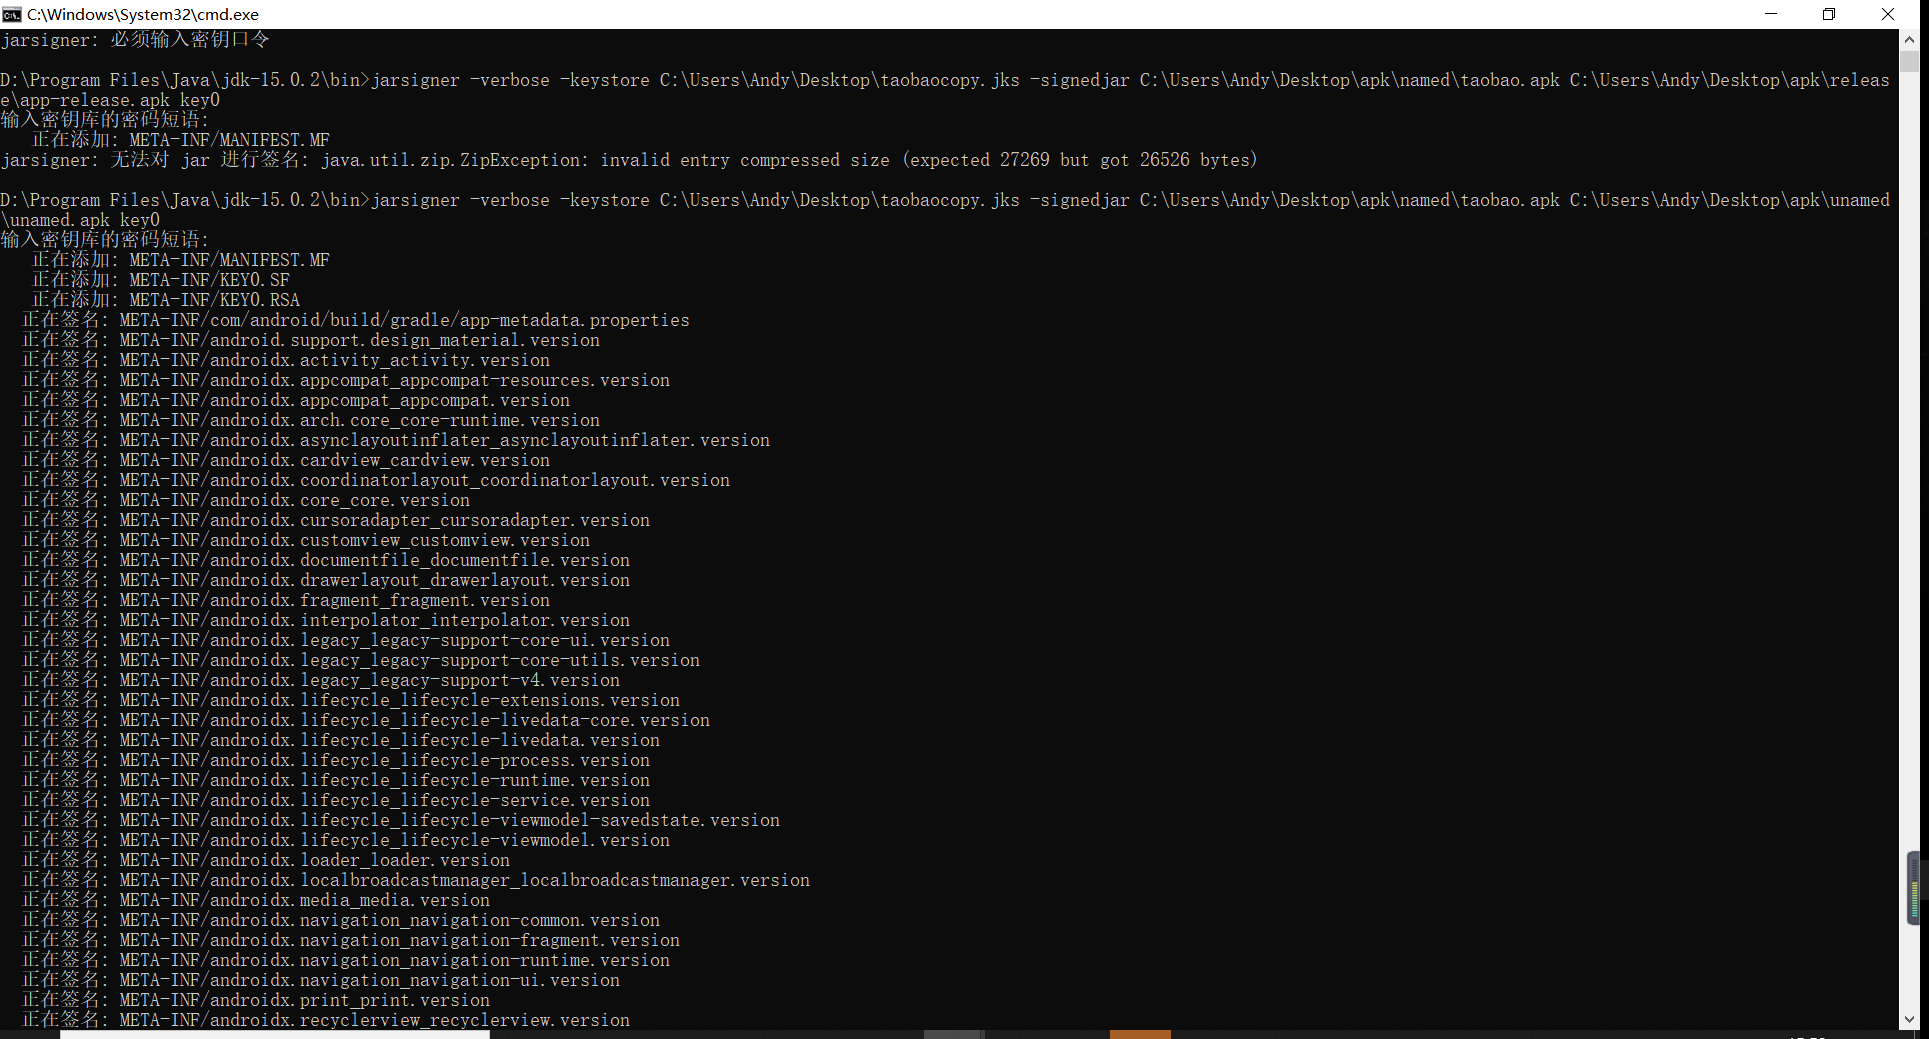The width and height of the screenshot is (1929, 1039).
Task: Click the legacy-support-v4.version line
Action: [321, 680]
